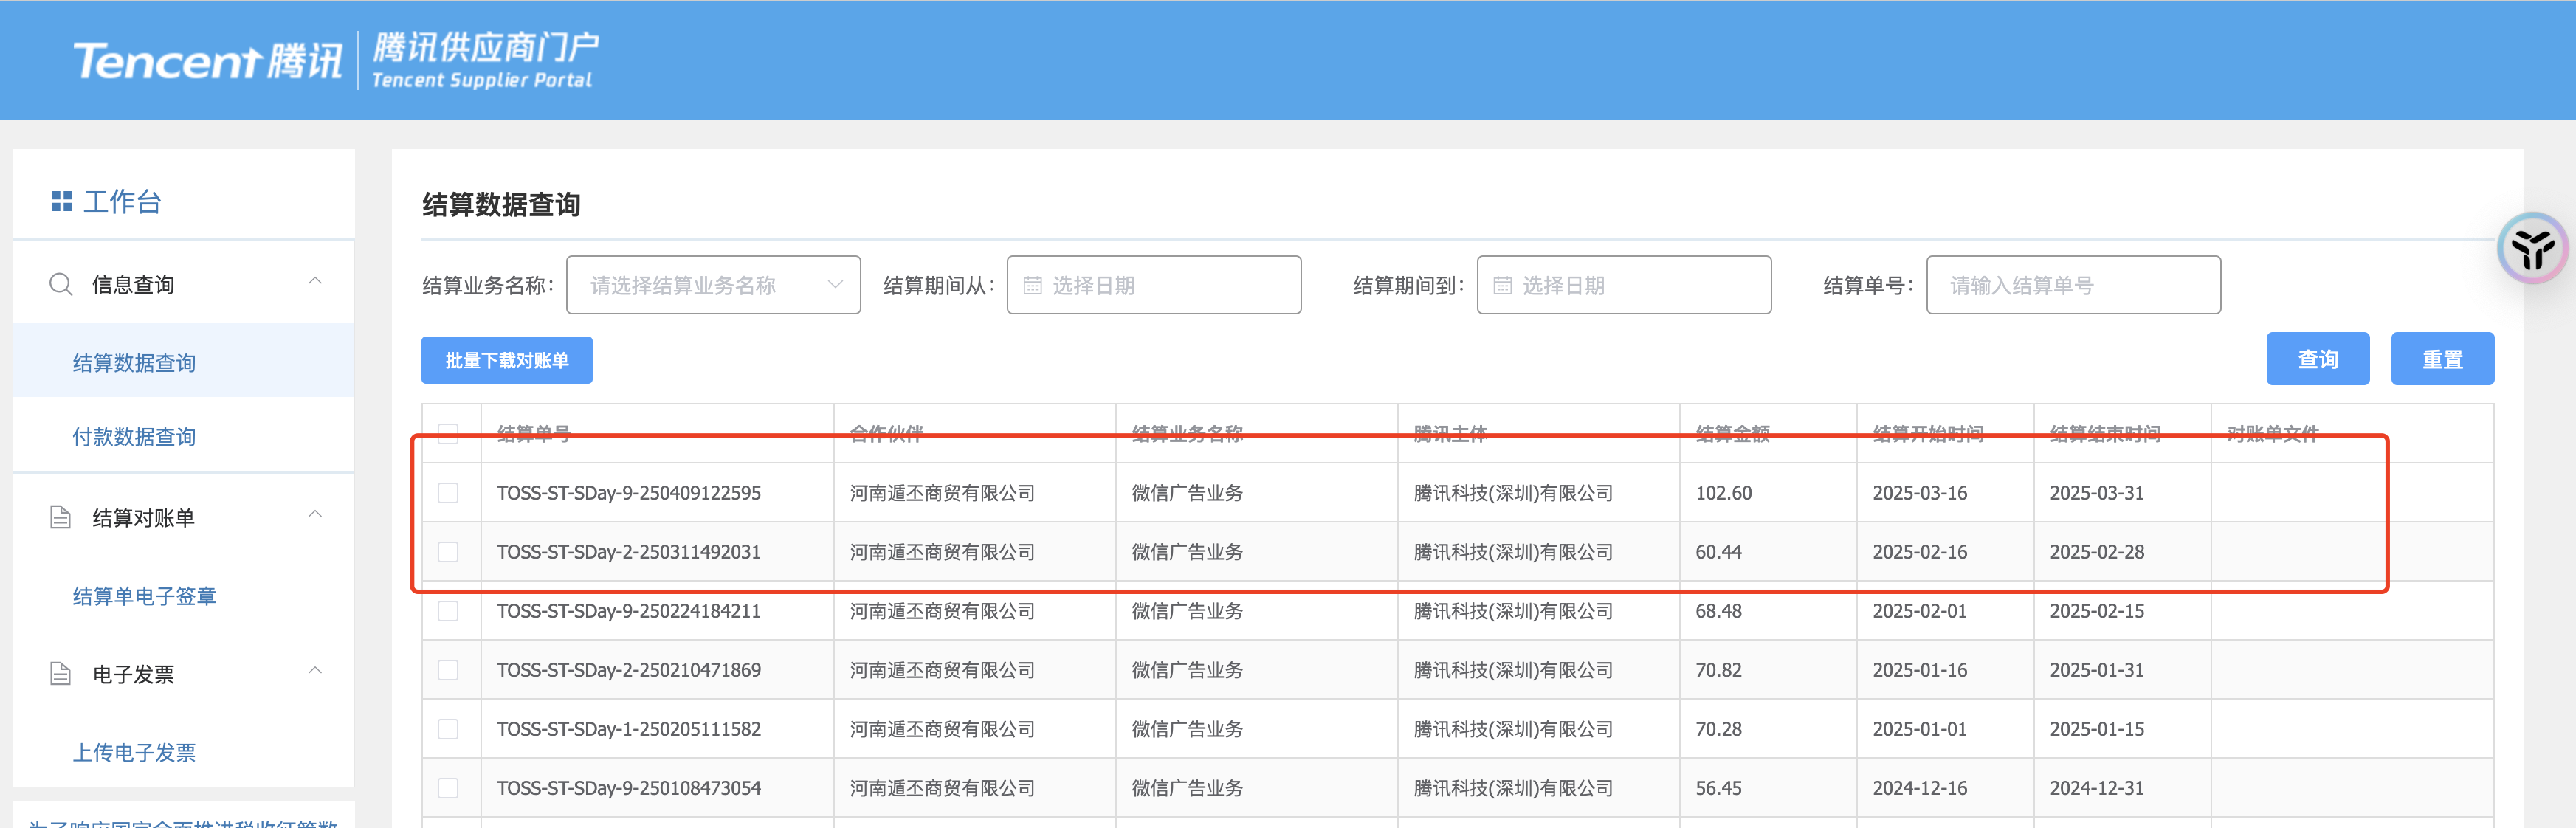Click the 结算期间到 date field
The image size is (2576, 828).
tap(1623, 285)
